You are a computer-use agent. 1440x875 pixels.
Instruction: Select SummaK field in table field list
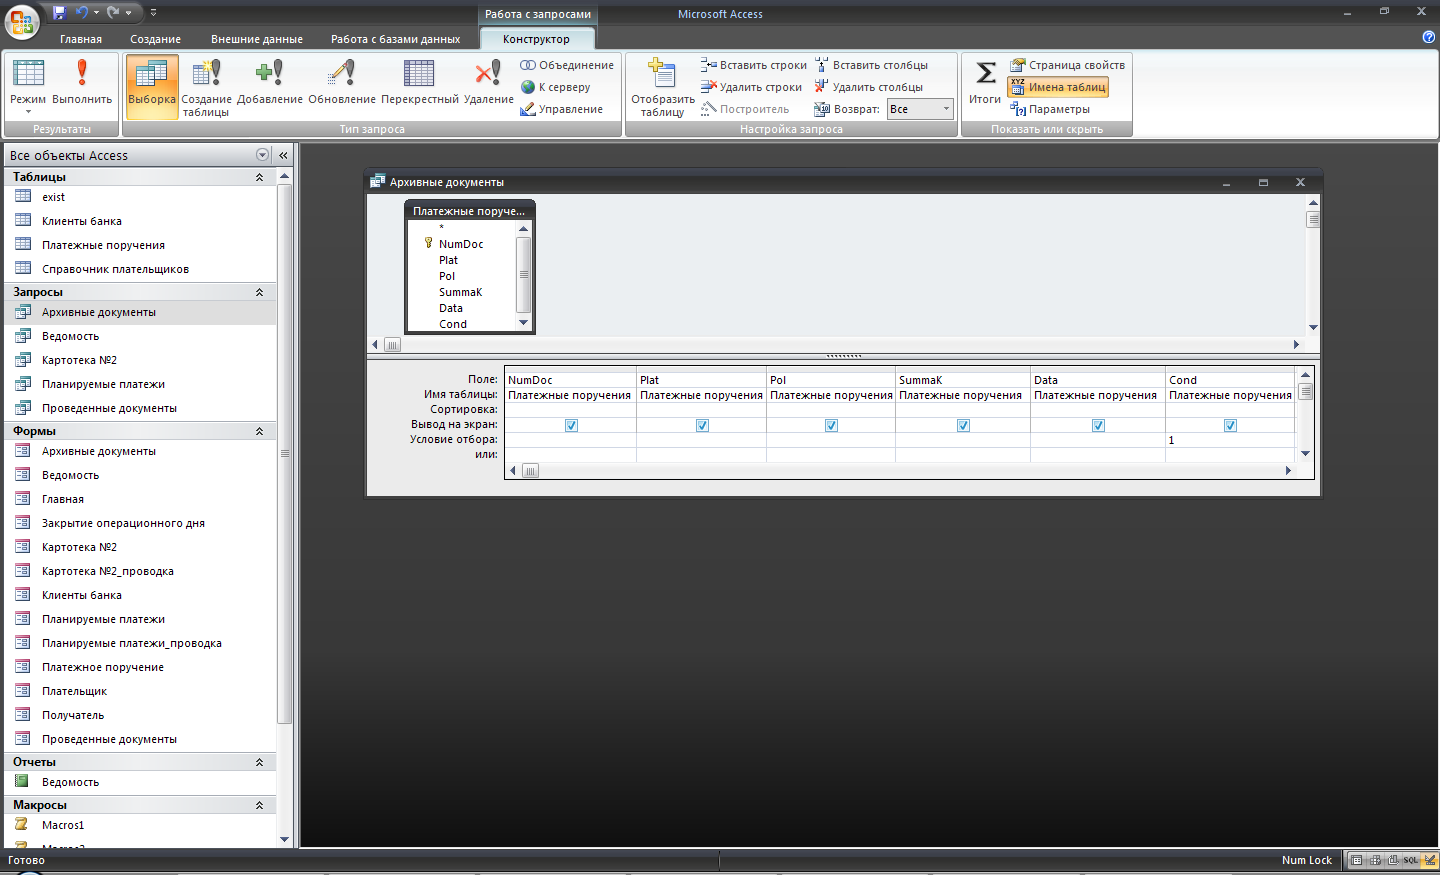[460, 292]
